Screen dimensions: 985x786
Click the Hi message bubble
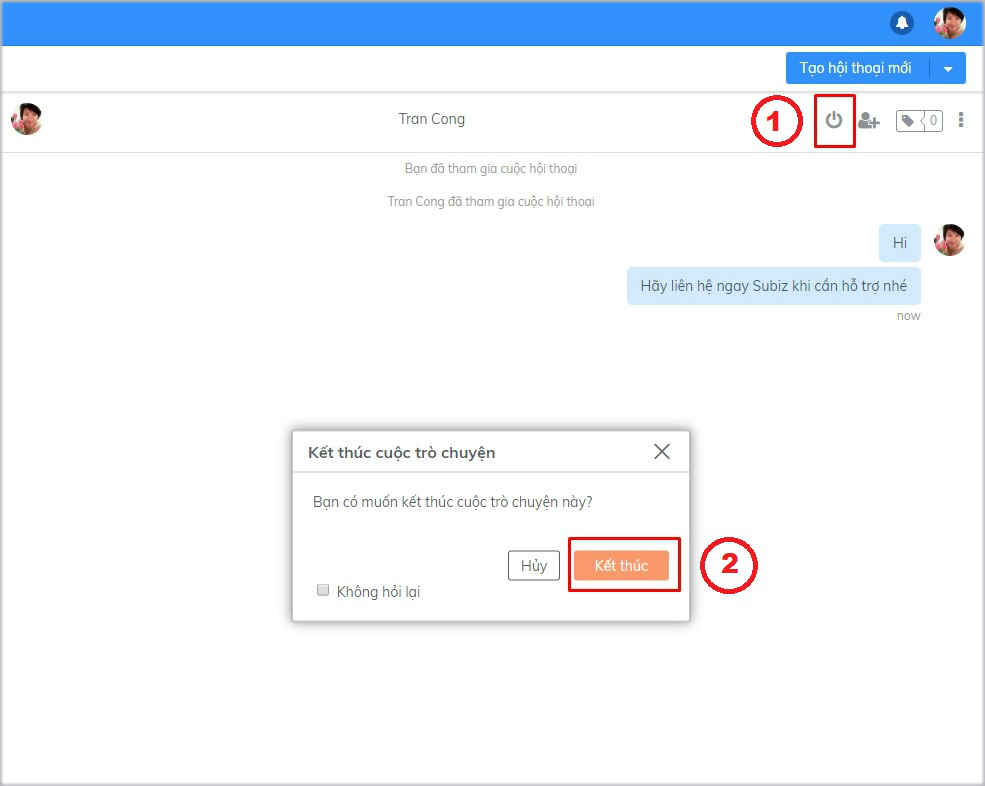point(900,243)
